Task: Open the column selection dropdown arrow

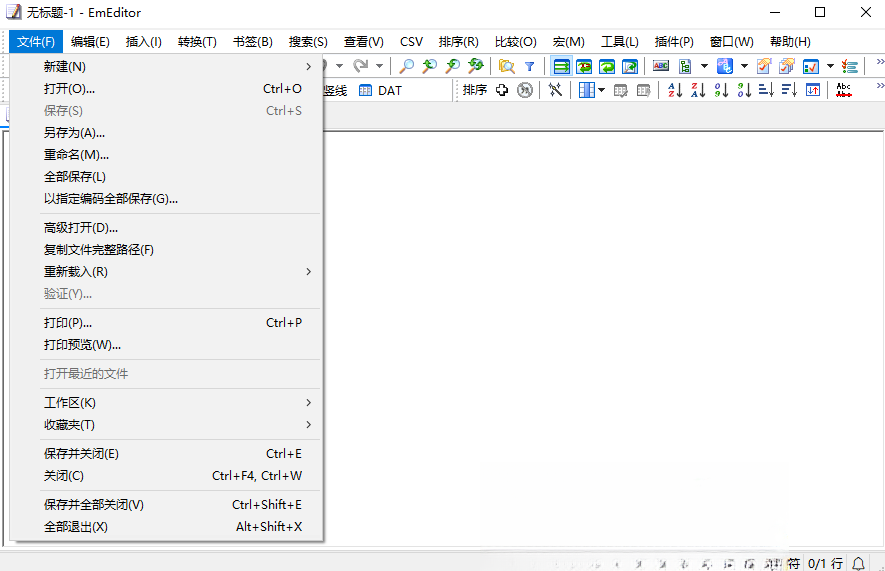Action: [602, 90]
